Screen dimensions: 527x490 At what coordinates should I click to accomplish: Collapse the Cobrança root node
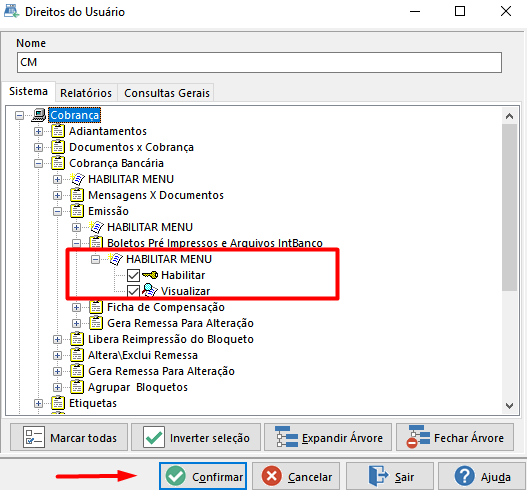tap(19, 116)
